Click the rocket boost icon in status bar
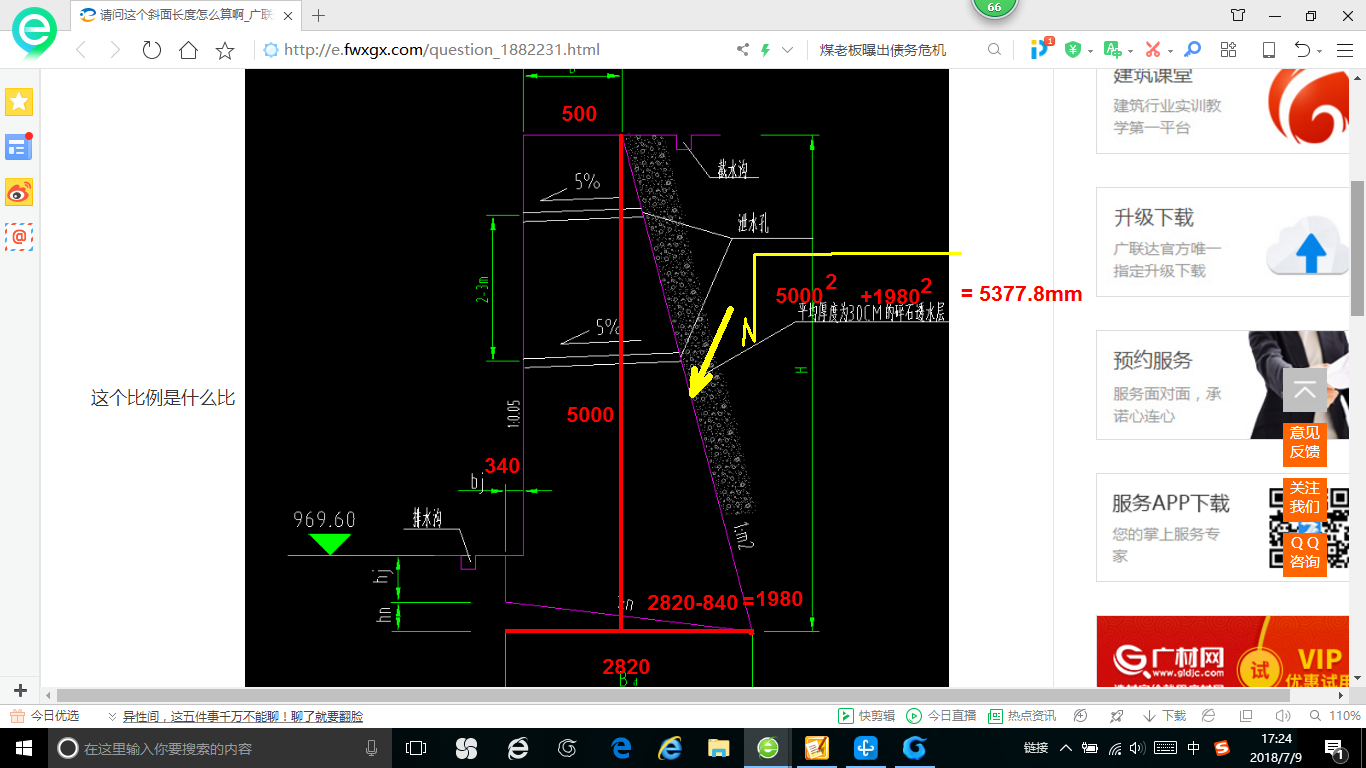Screen dimensions: 1366x768 pos(1117,716)
